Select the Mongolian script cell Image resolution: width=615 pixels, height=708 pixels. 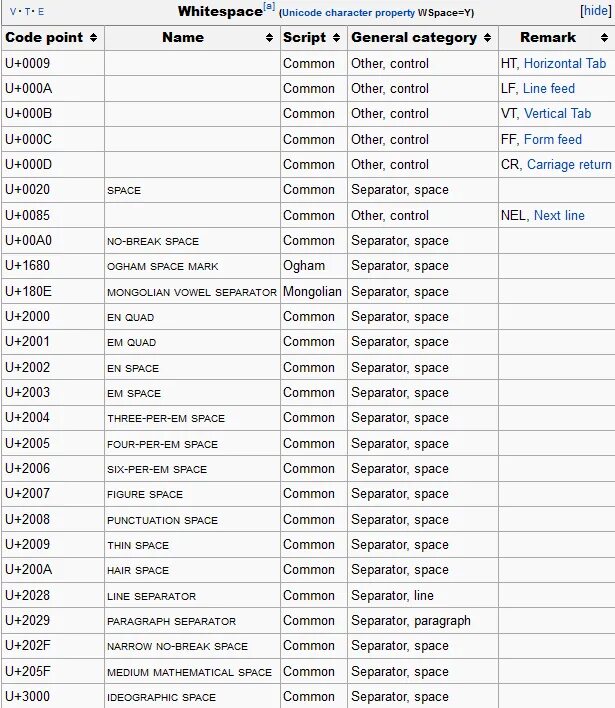click(x=314, y=292)
